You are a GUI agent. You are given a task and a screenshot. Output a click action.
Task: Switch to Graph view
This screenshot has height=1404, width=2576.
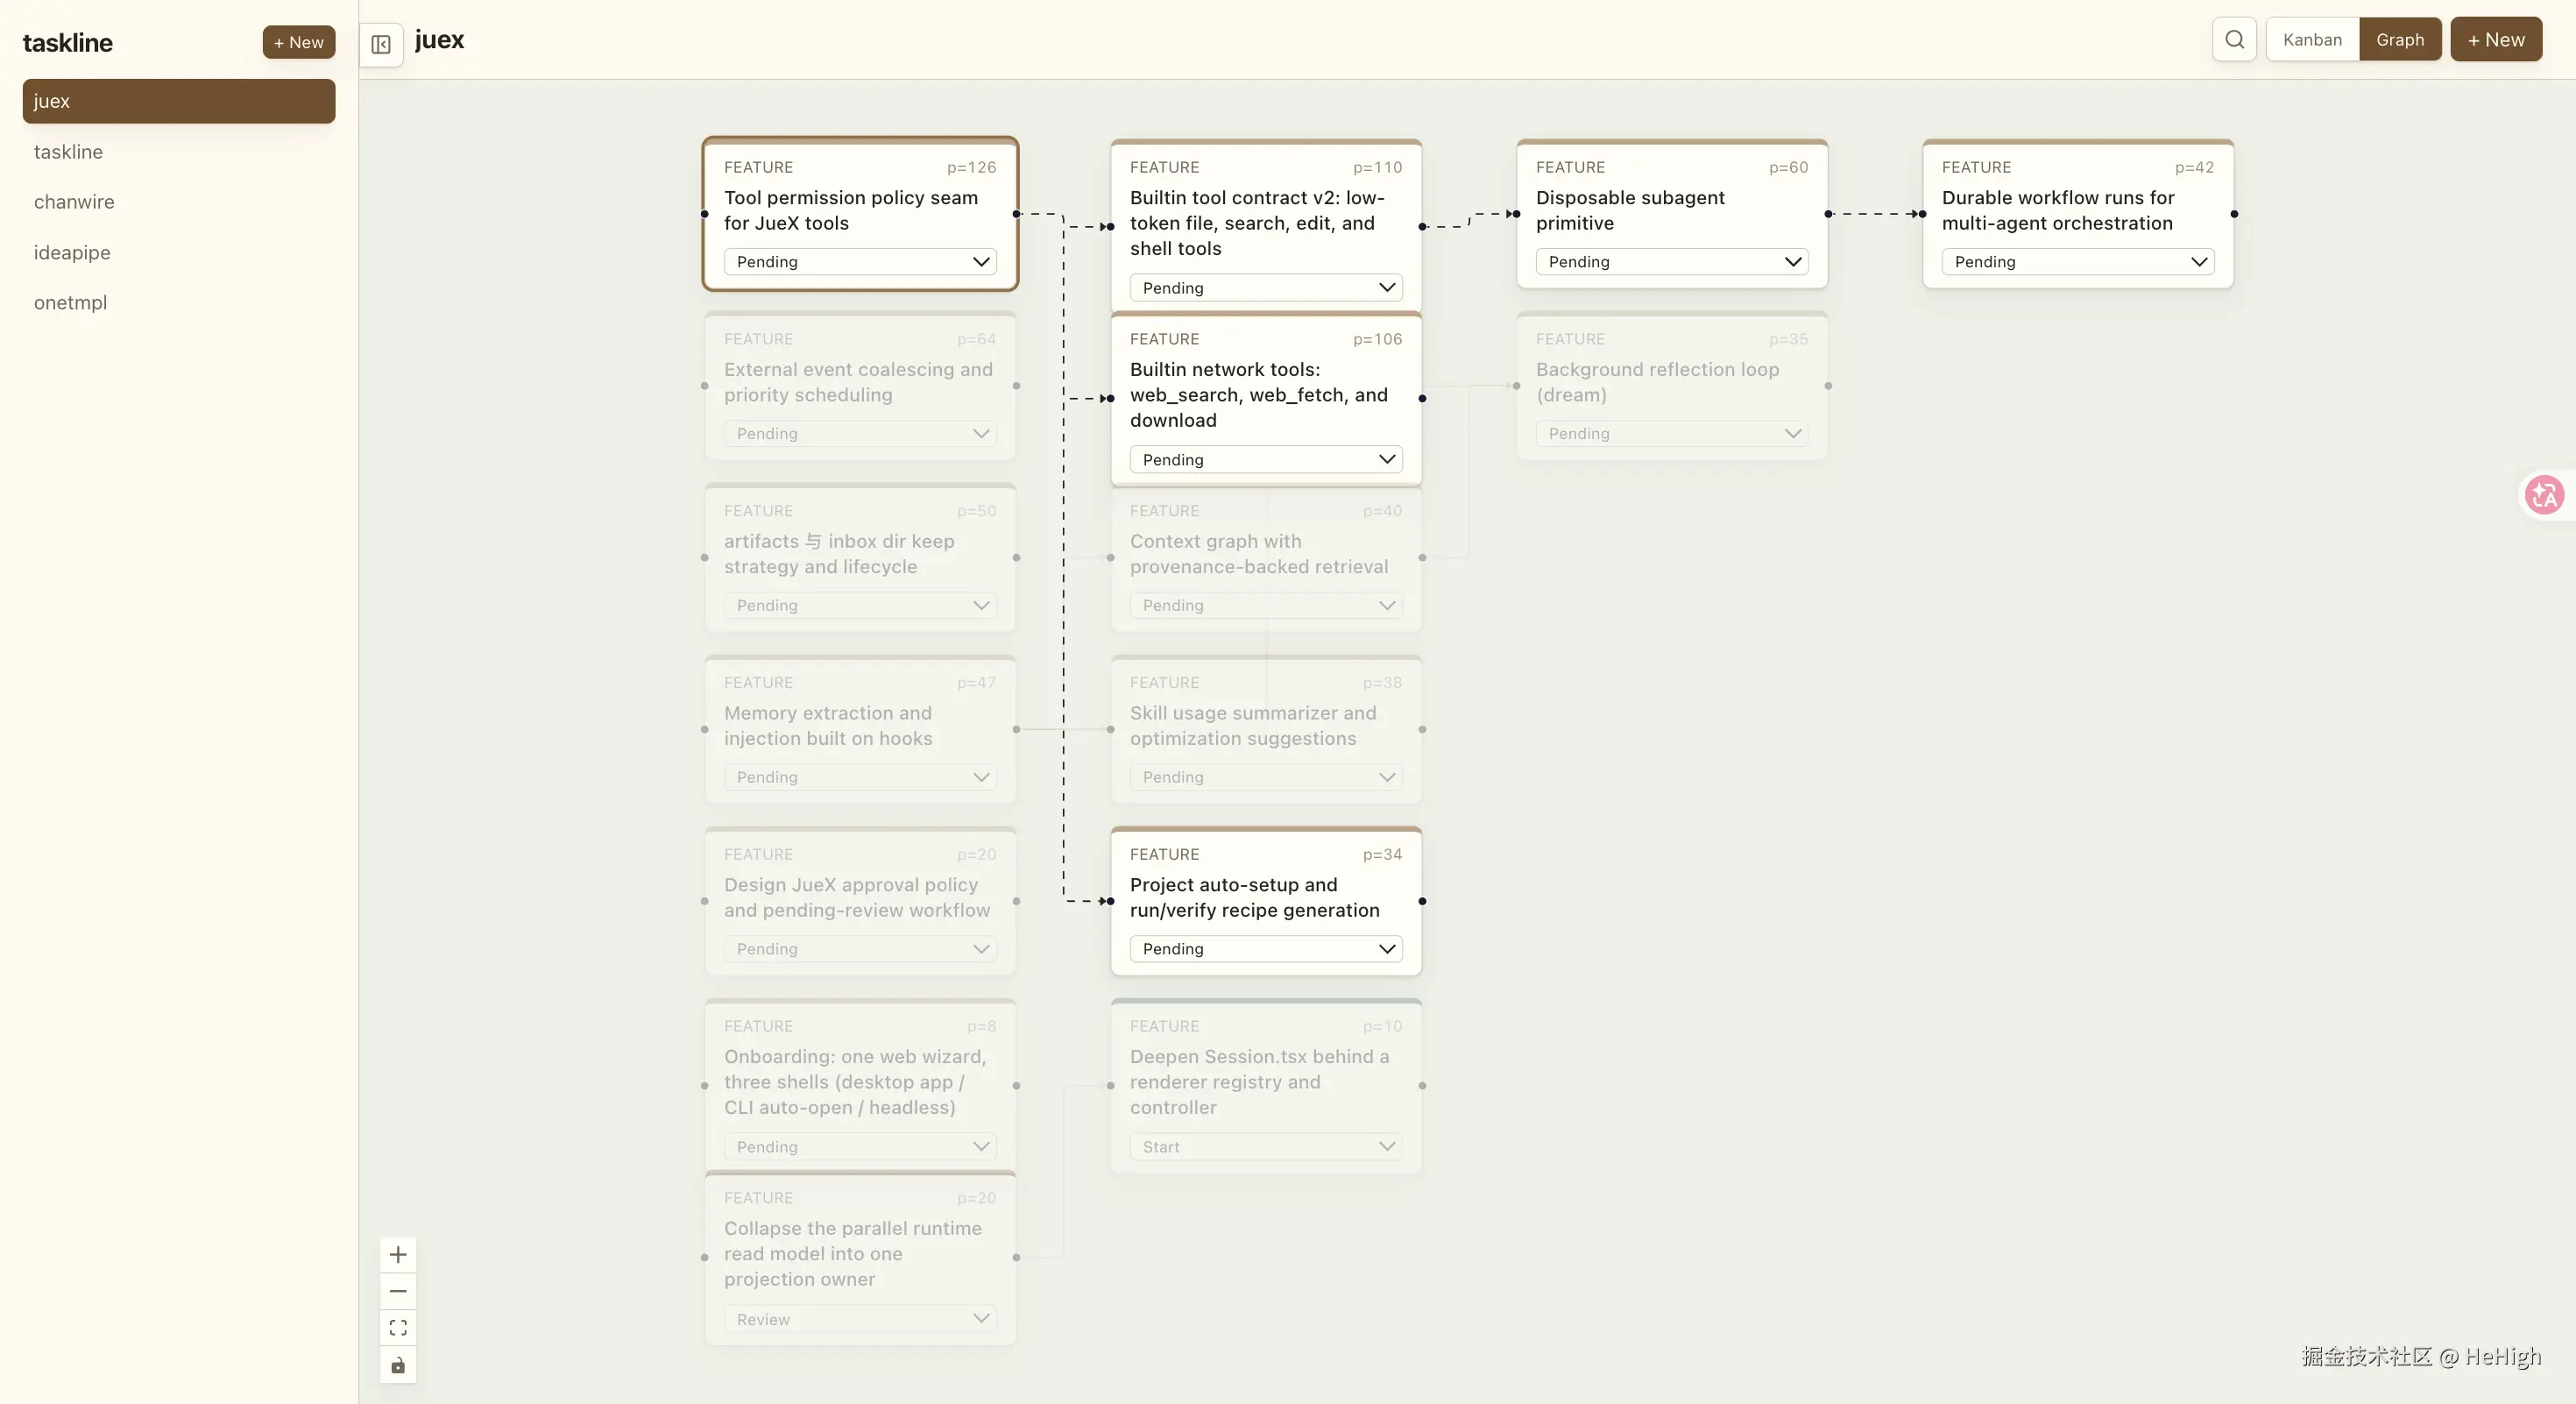(2400, 40)
